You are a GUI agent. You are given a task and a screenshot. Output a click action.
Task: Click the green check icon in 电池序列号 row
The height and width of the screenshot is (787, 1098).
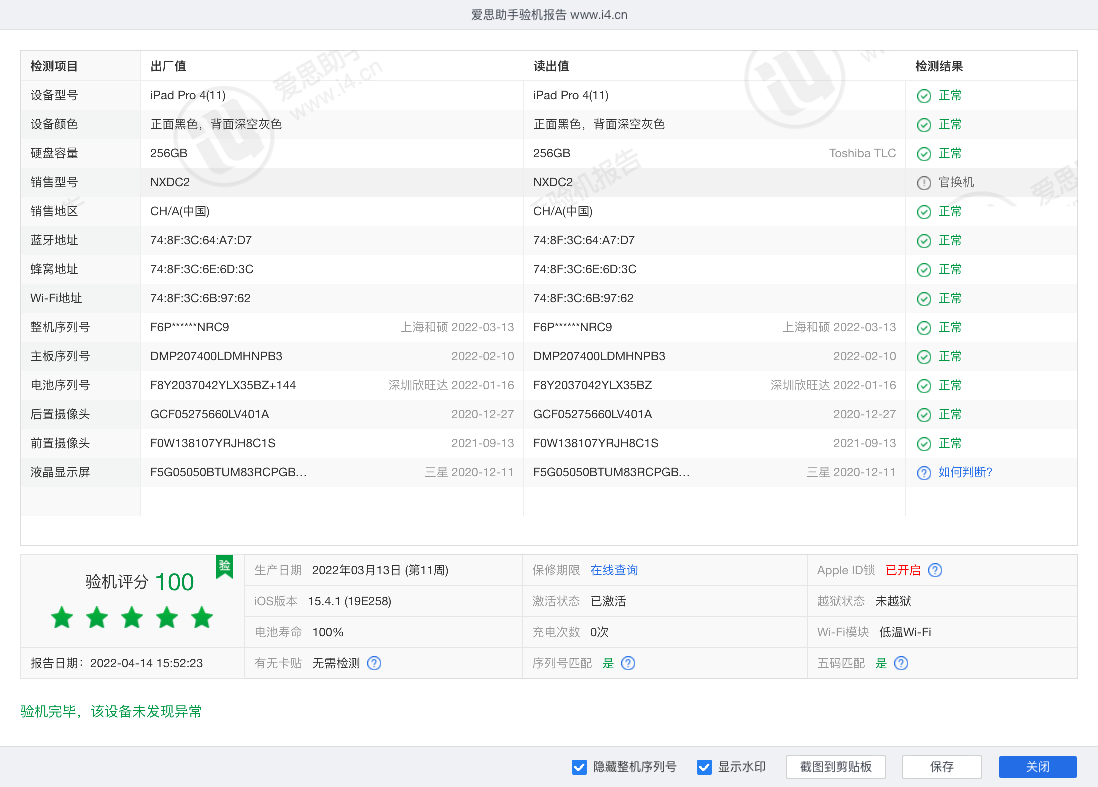(x=924, y=386)
